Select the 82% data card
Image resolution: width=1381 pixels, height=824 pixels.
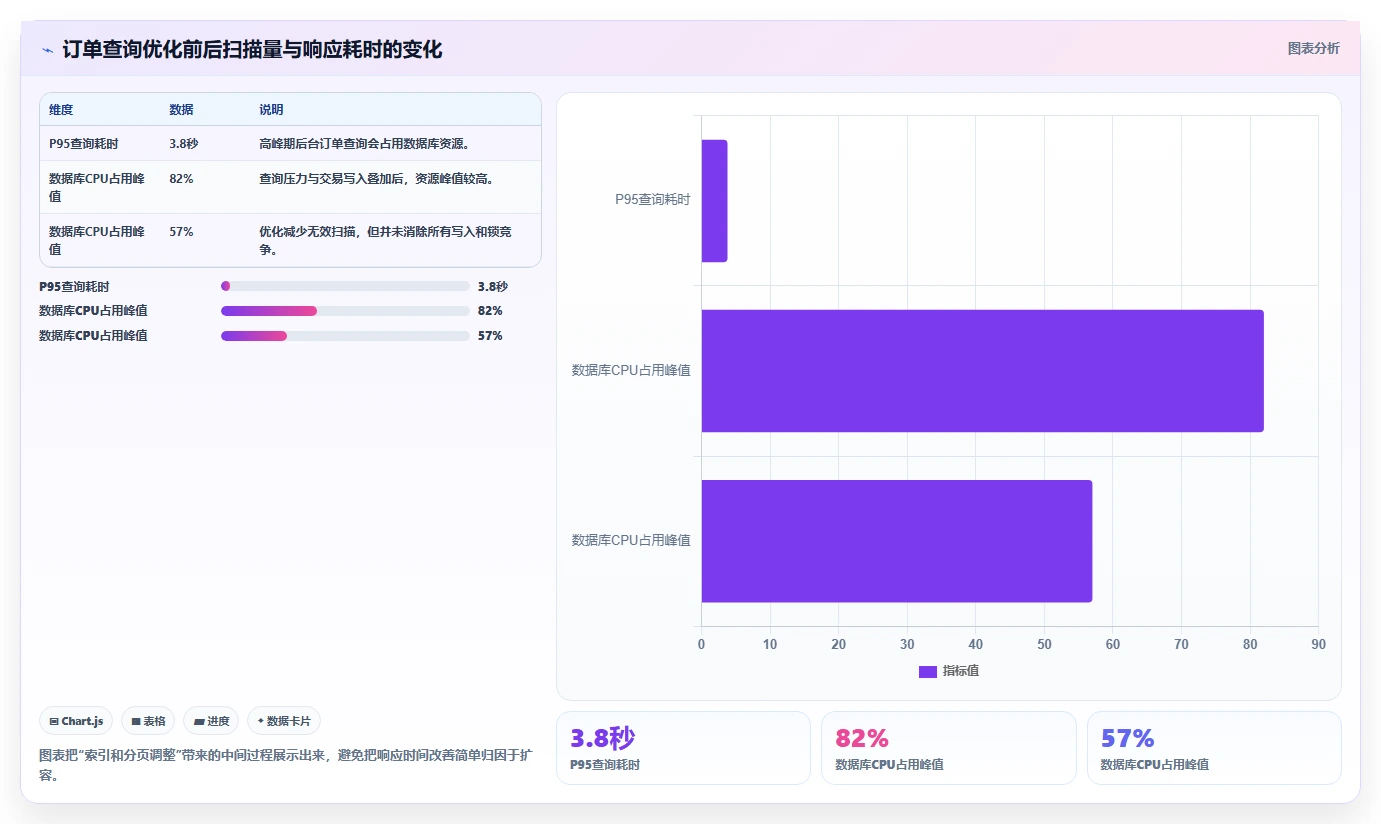(948, 748)
